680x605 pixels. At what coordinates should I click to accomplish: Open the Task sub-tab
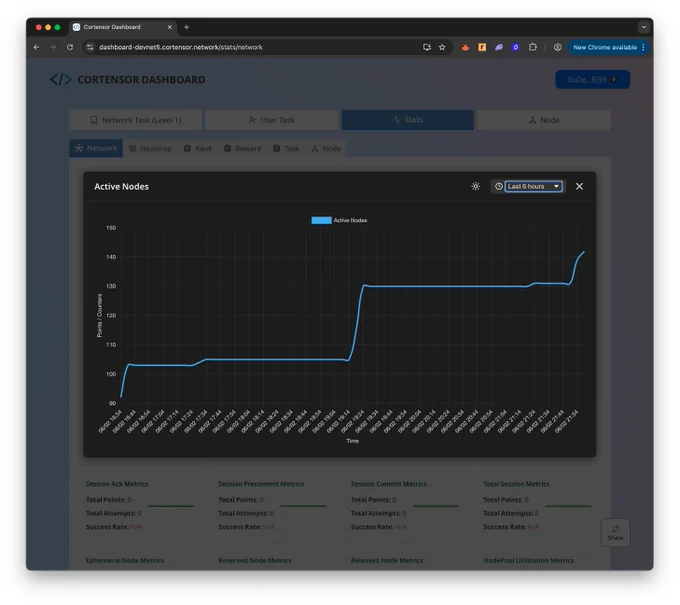point(286,148)
